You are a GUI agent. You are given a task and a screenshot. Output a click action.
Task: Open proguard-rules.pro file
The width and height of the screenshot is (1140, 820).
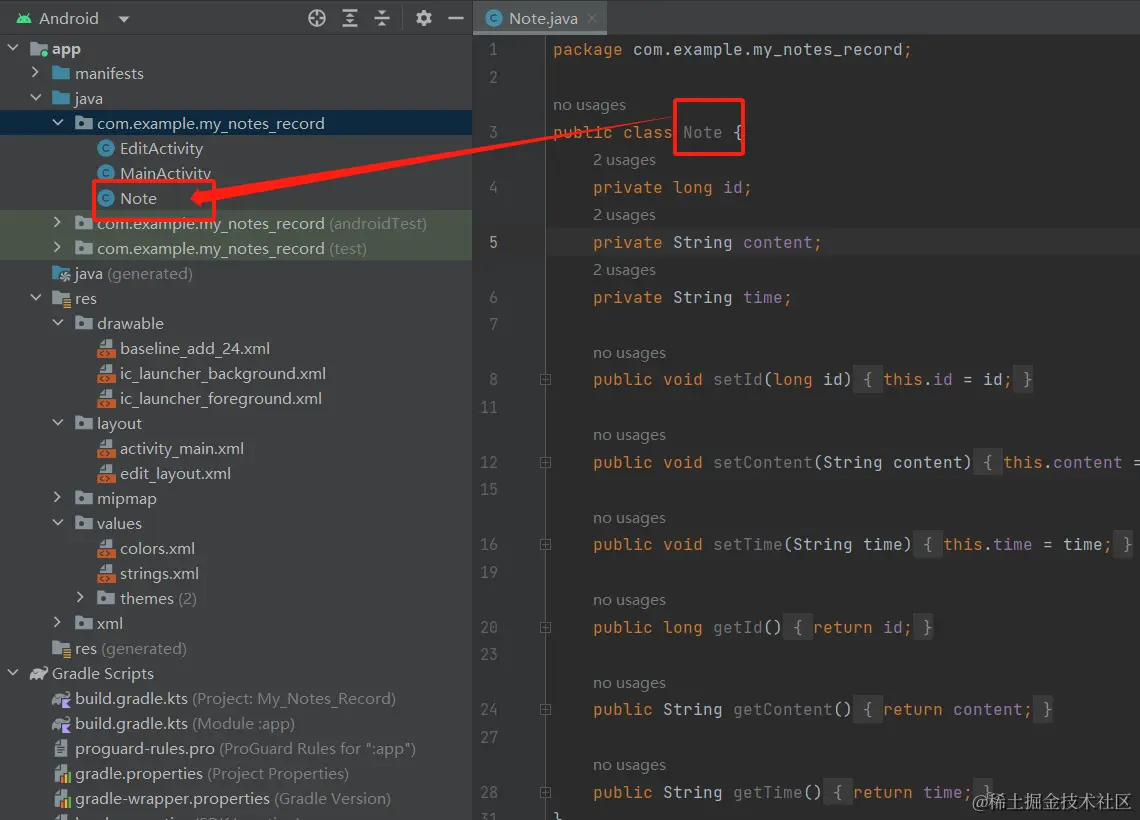(x=245, y=748)
